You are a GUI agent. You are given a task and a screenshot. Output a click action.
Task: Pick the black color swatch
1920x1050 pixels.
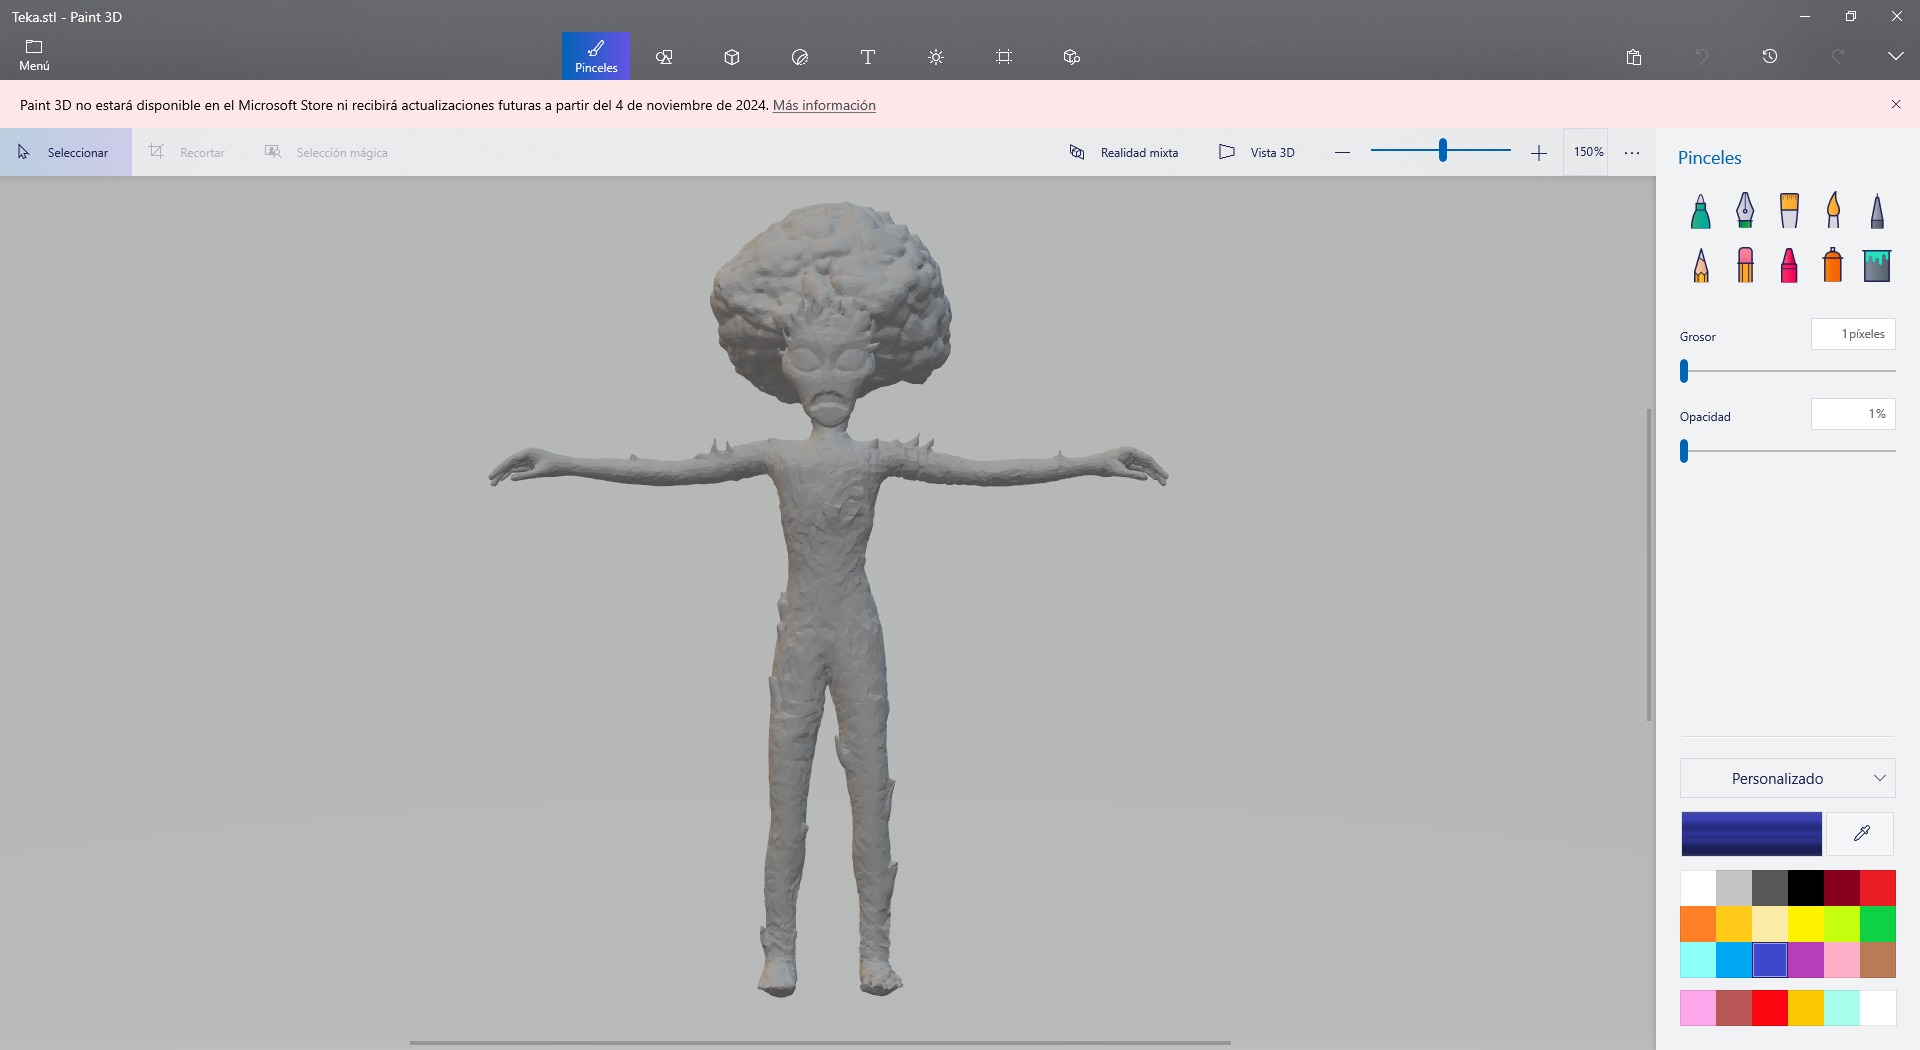coord(1806,888)
